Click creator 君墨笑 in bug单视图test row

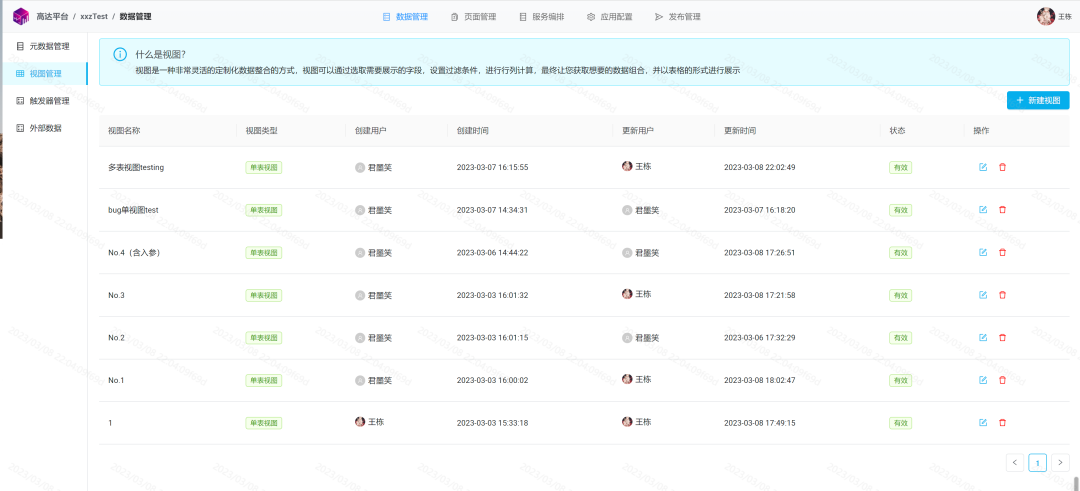pyautogui.click(x=373, y=210)
